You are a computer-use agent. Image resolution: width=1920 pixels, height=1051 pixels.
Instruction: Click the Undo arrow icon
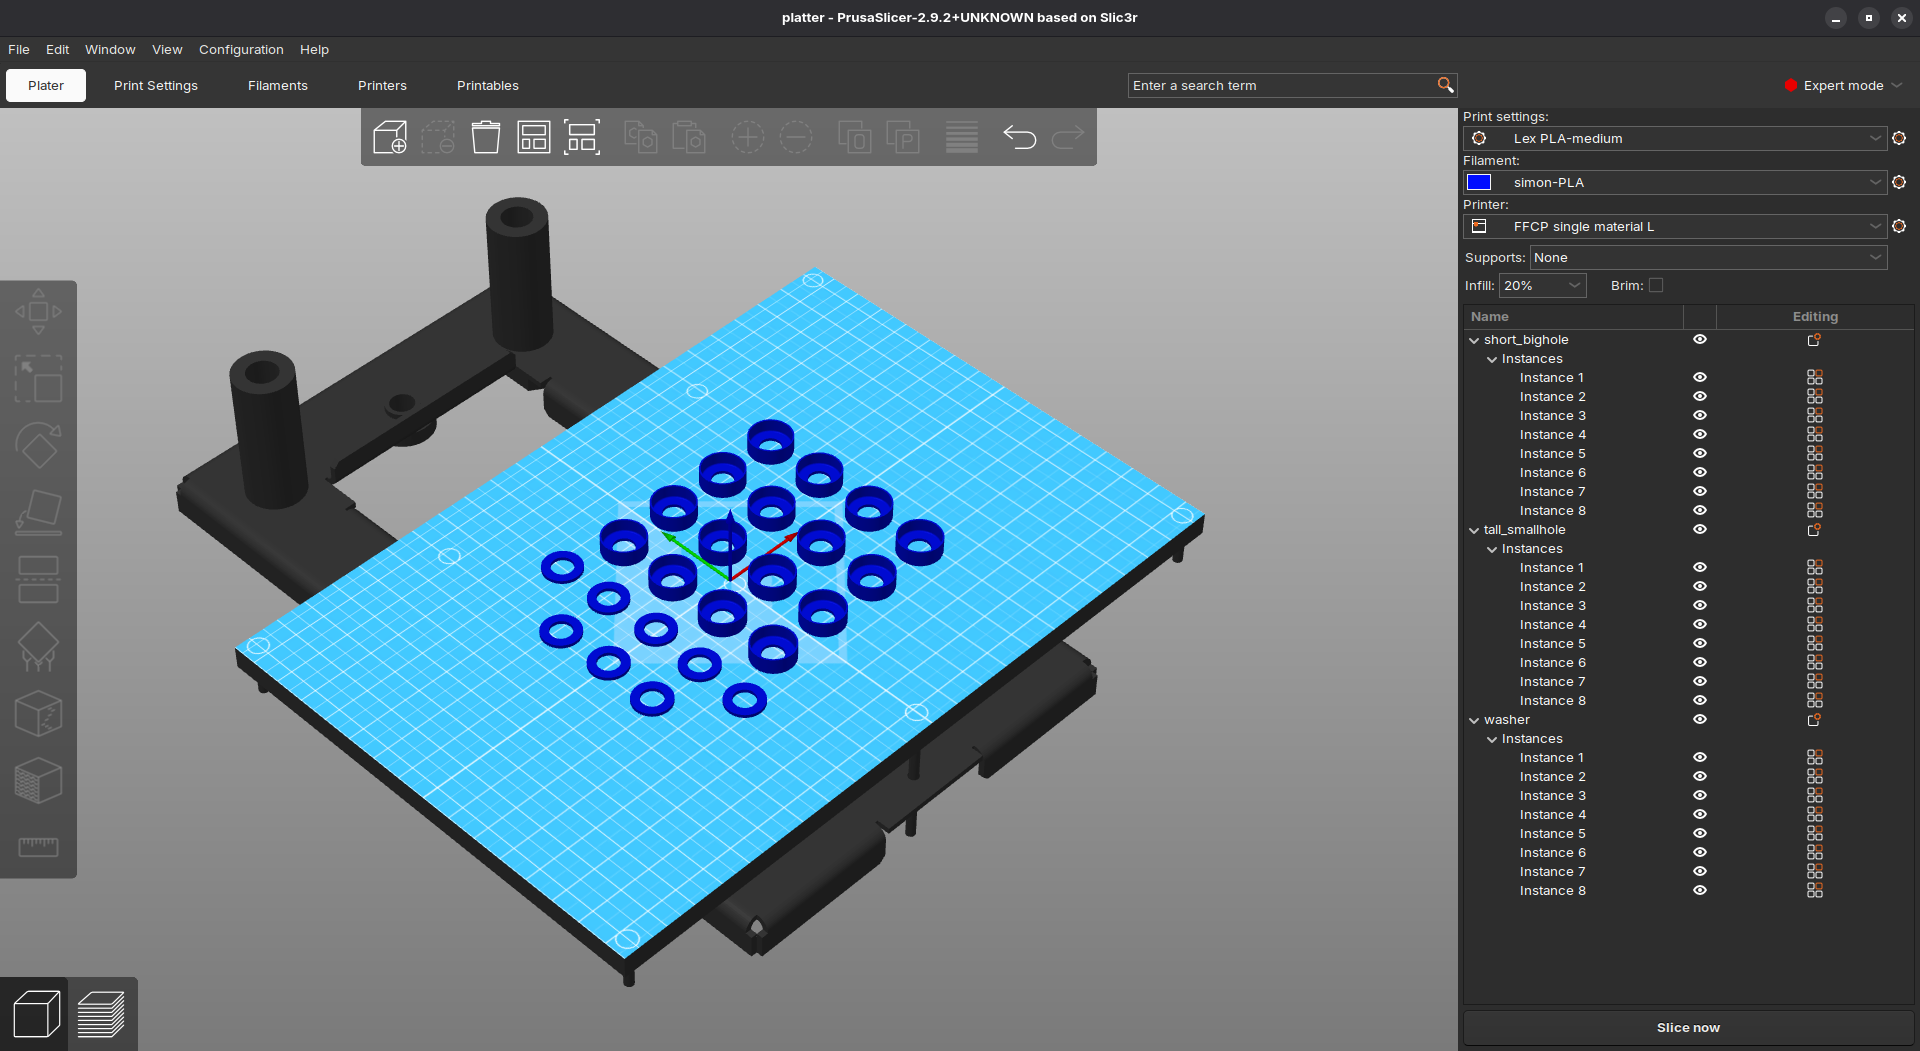tap(1020, 137)
